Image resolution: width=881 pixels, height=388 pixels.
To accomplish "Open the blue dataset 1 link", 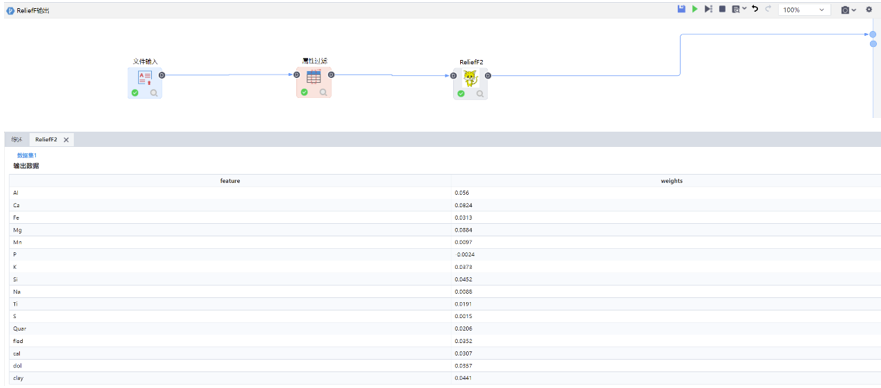I will pos(27,155).
